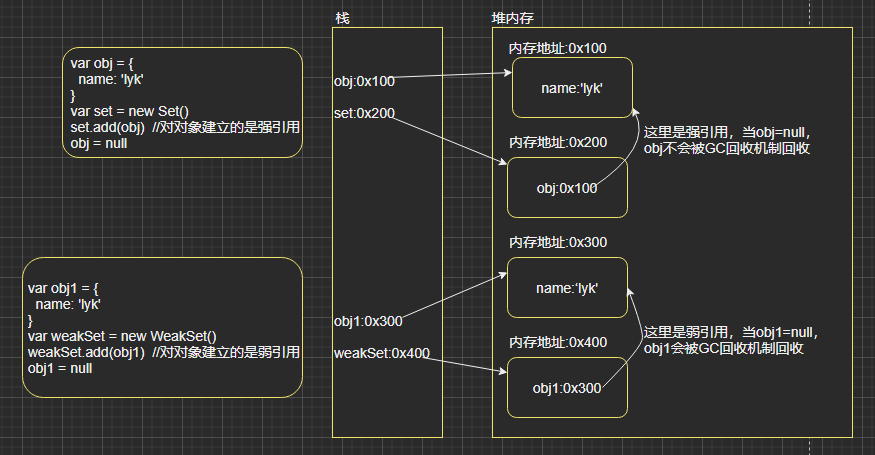The image size is (875, 455).
Task: Click the 'var obj = {' code line
Action: click(102, 63)
